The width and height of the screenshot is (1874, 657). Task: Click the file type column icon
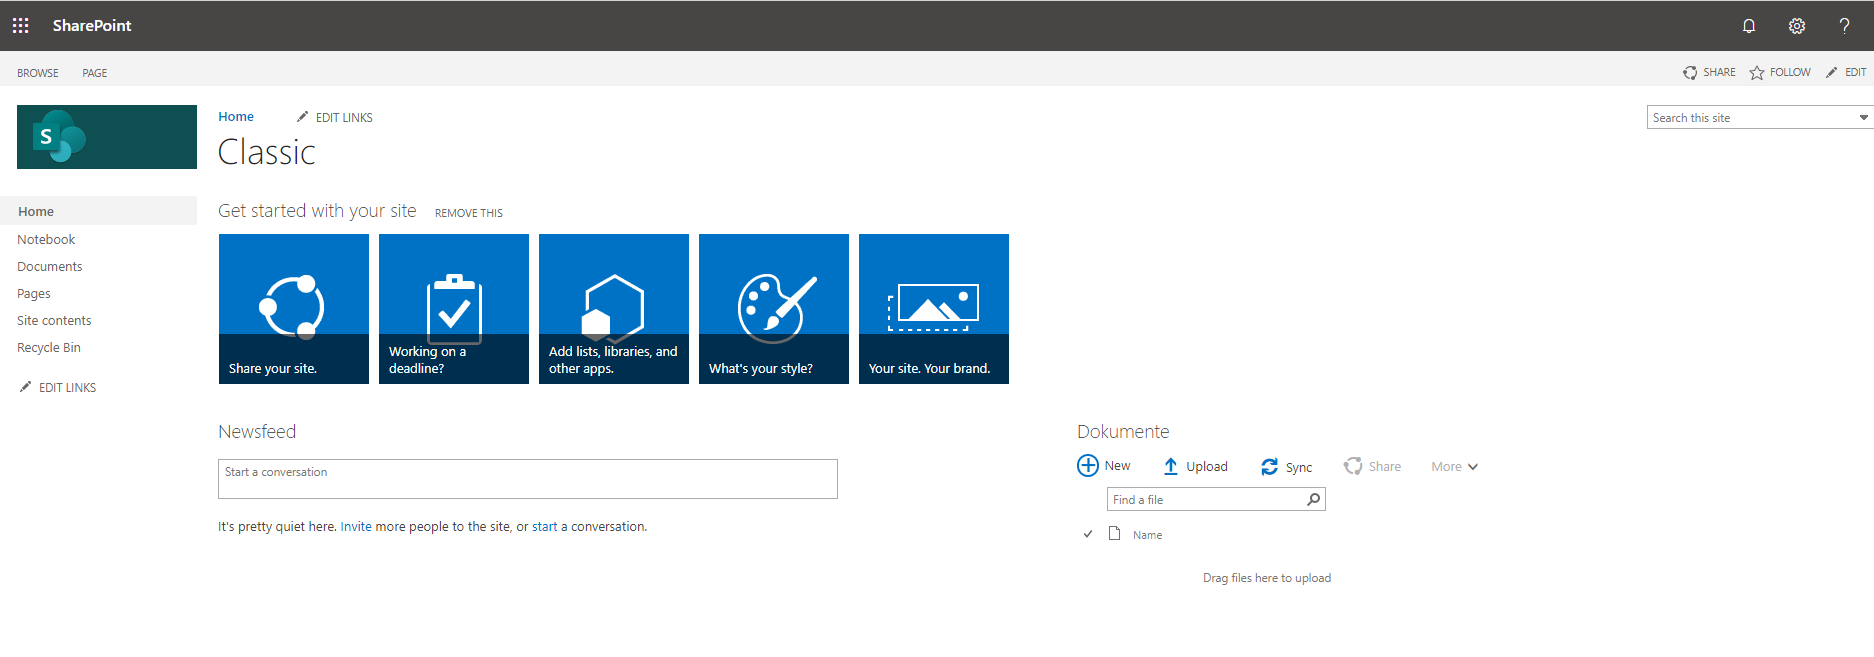(x=1114, y=534)
